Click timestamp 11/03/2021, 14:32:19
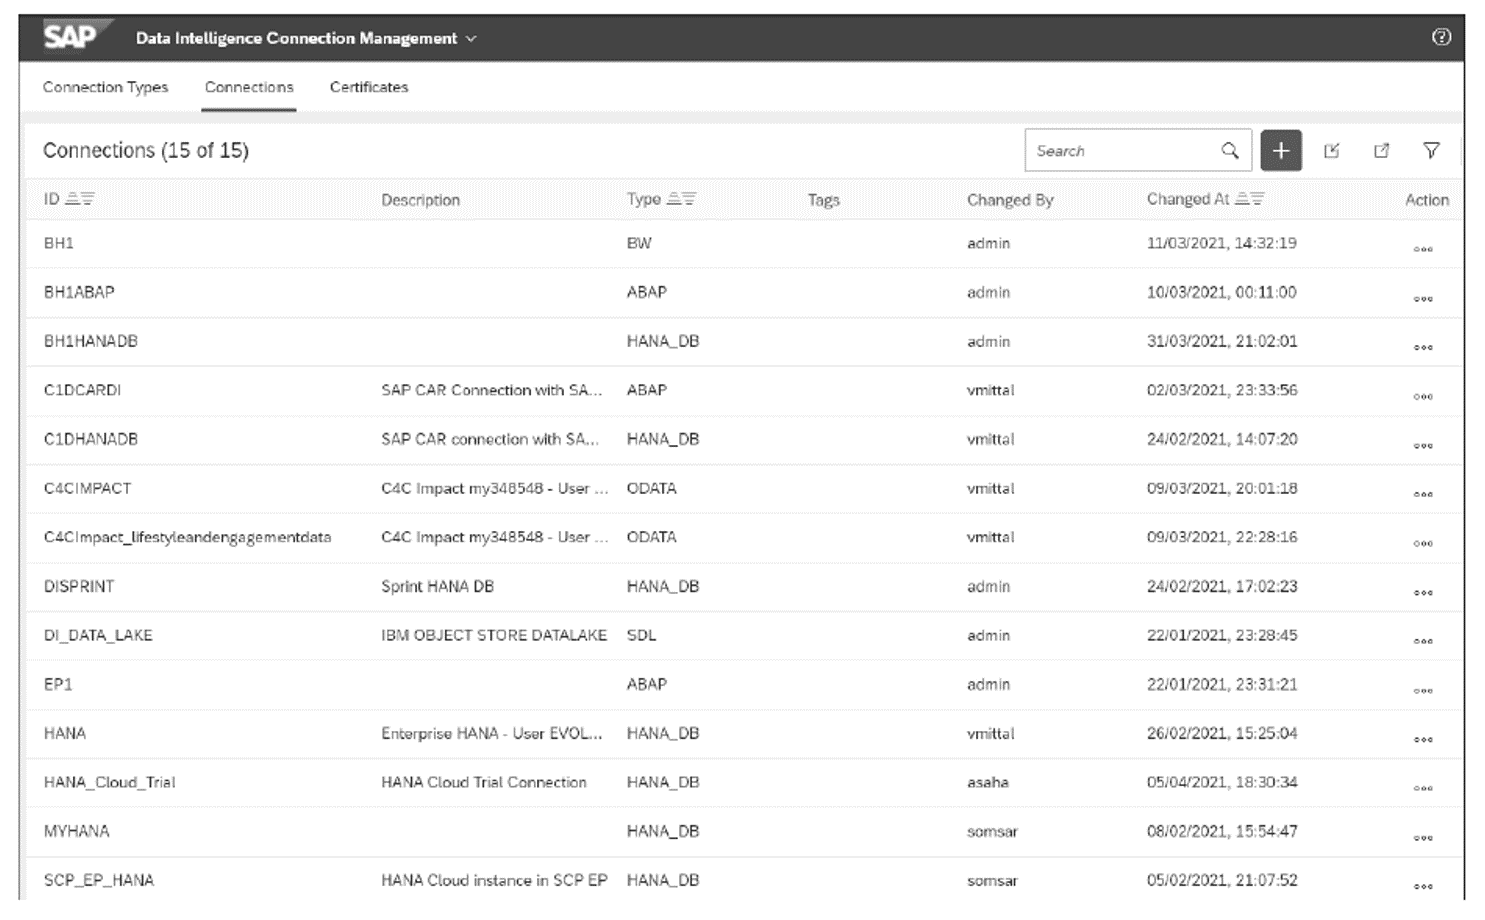Viewport: 1485px width, 920px height. point(1221,243)
